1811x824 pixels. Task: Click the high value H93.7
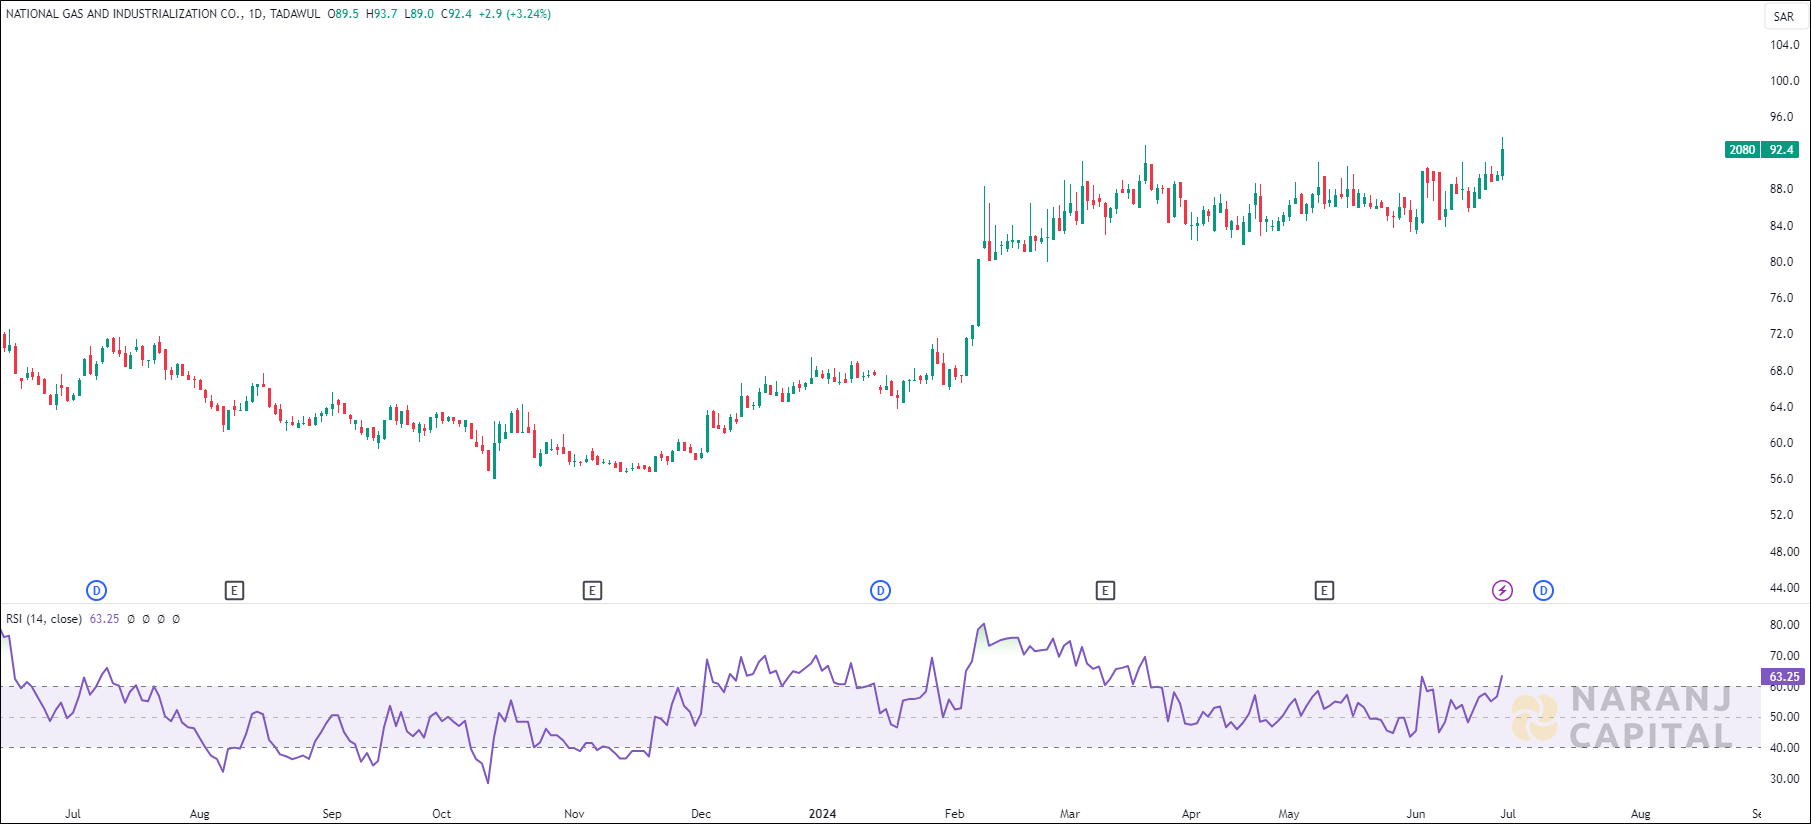[x=381, y=14]
